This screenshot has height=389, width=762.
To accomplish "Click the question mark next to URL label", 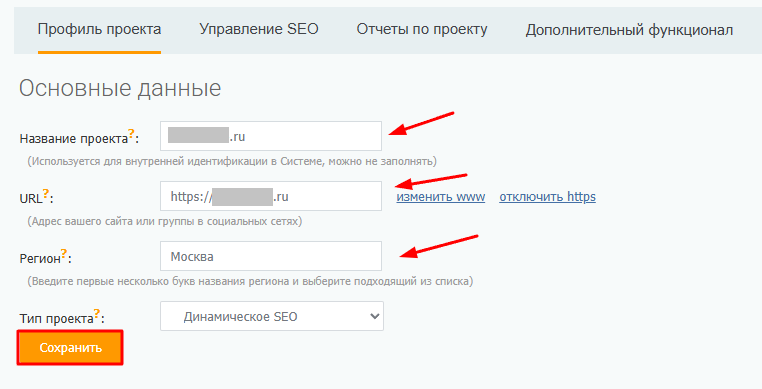I will pos(46,194).
